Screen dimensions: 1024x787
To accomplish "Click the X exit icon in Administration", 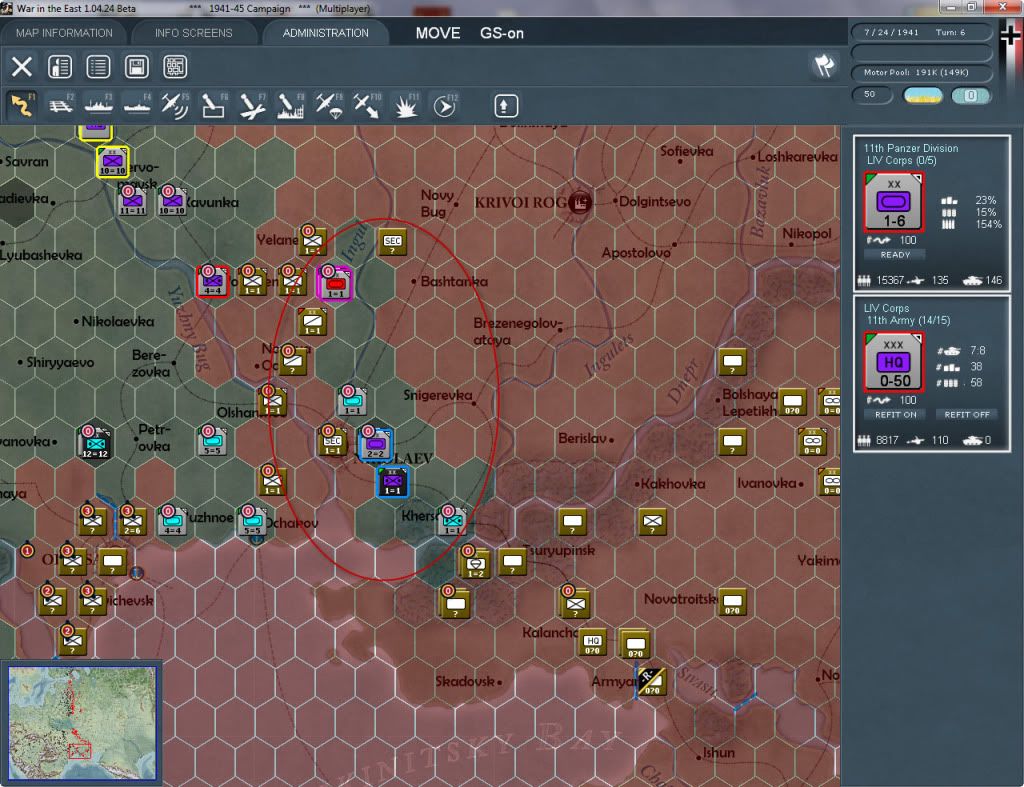I will (x=22, y=67).
